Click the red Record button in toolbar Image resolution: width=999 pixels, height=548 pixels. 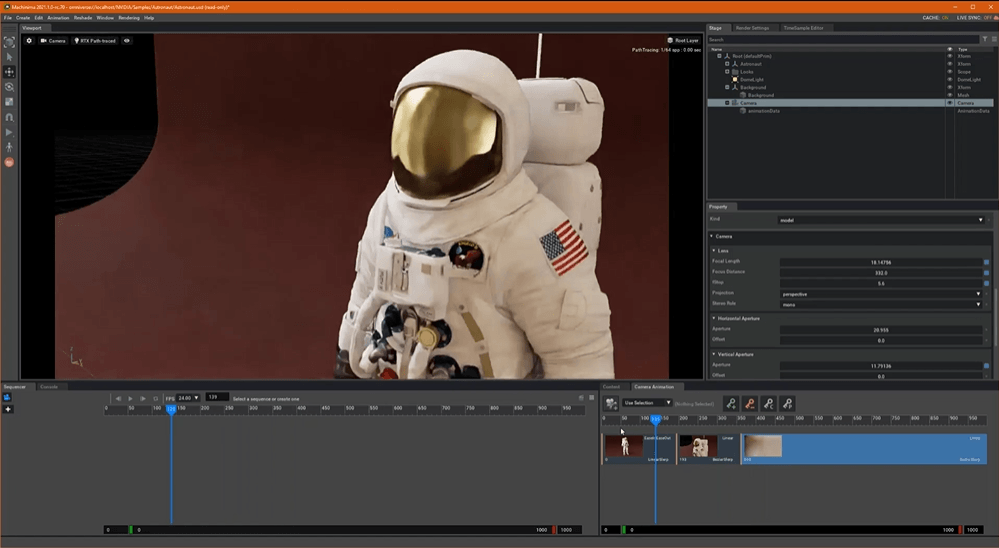9,162
